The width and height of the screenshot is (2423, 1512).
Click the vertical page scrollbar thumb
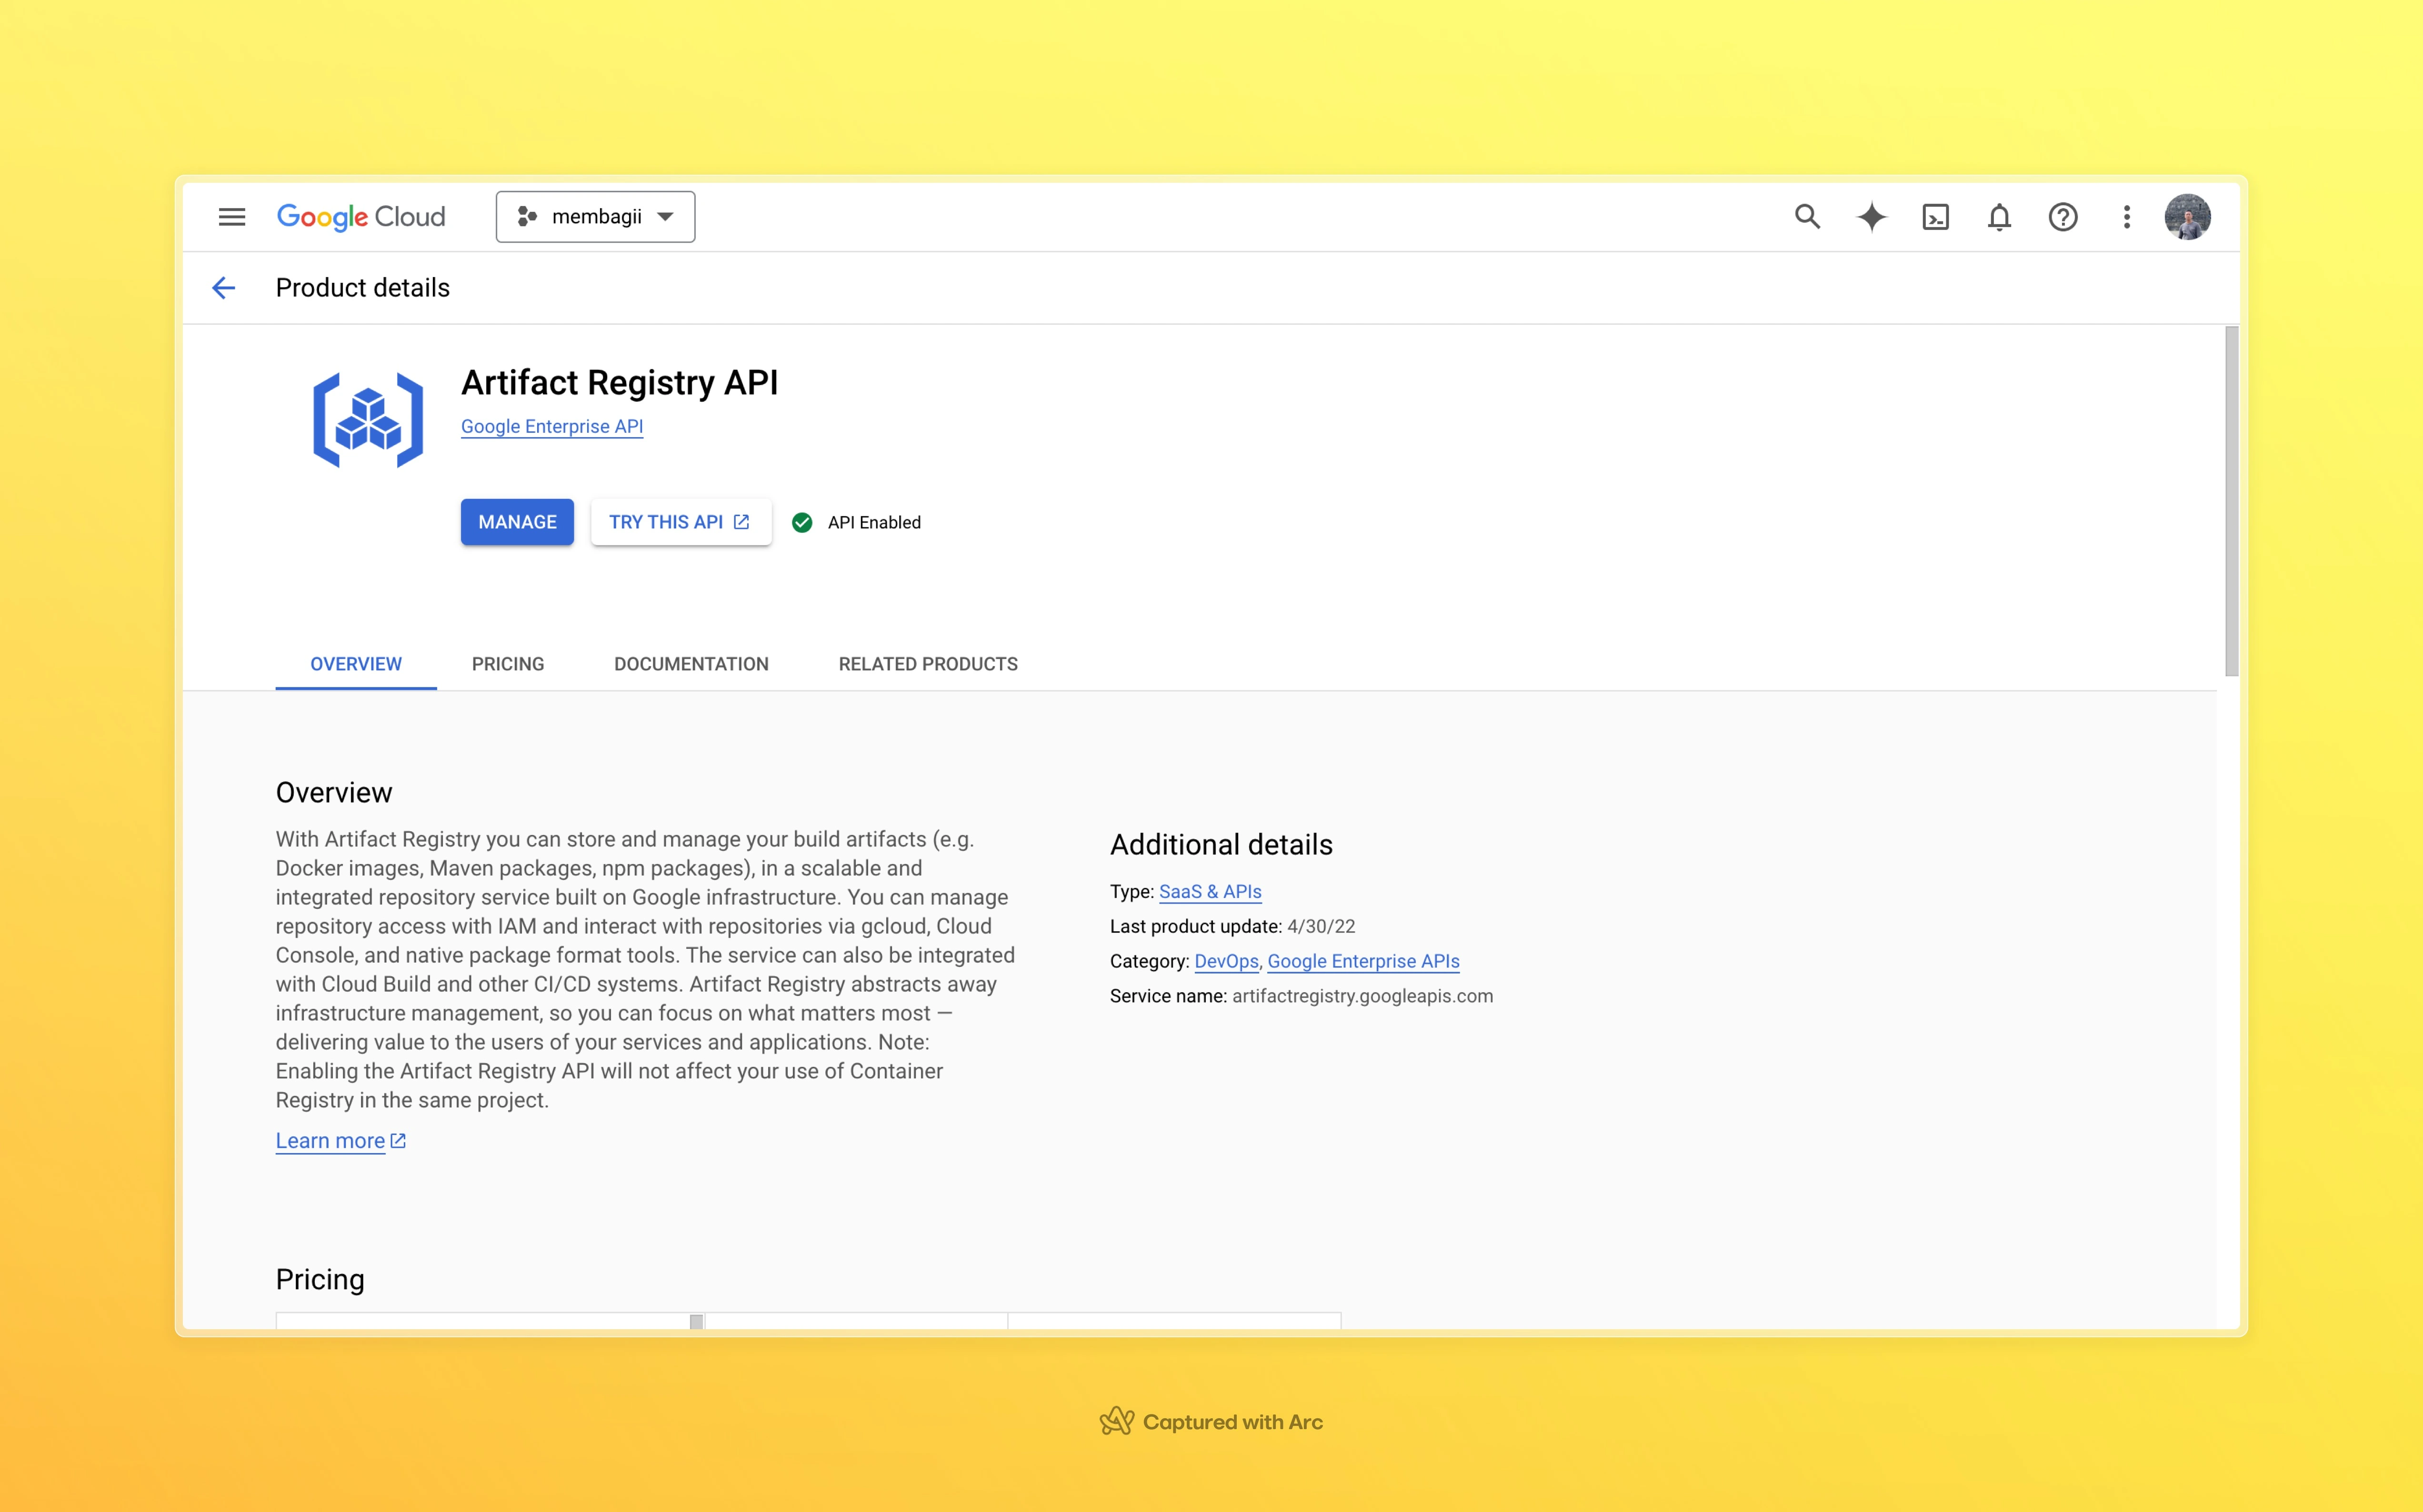[x=2231, y=501]
